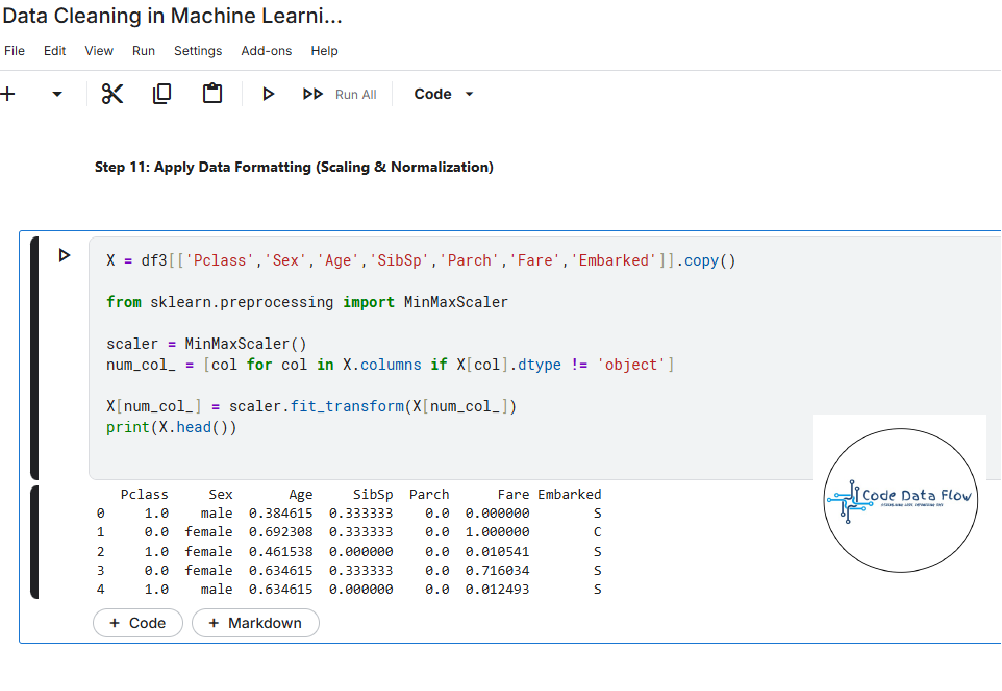Run the MinMaxScaler cell with its play icon

65,256
